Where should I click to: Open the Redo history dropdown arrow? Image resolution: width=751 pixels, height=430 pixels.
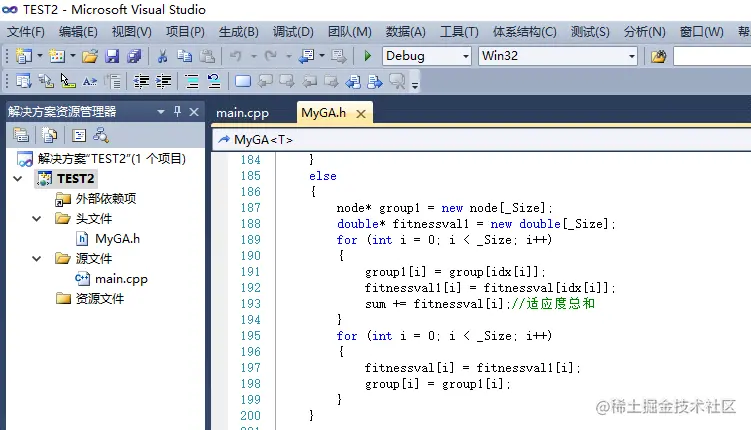[x=289, y=57]
